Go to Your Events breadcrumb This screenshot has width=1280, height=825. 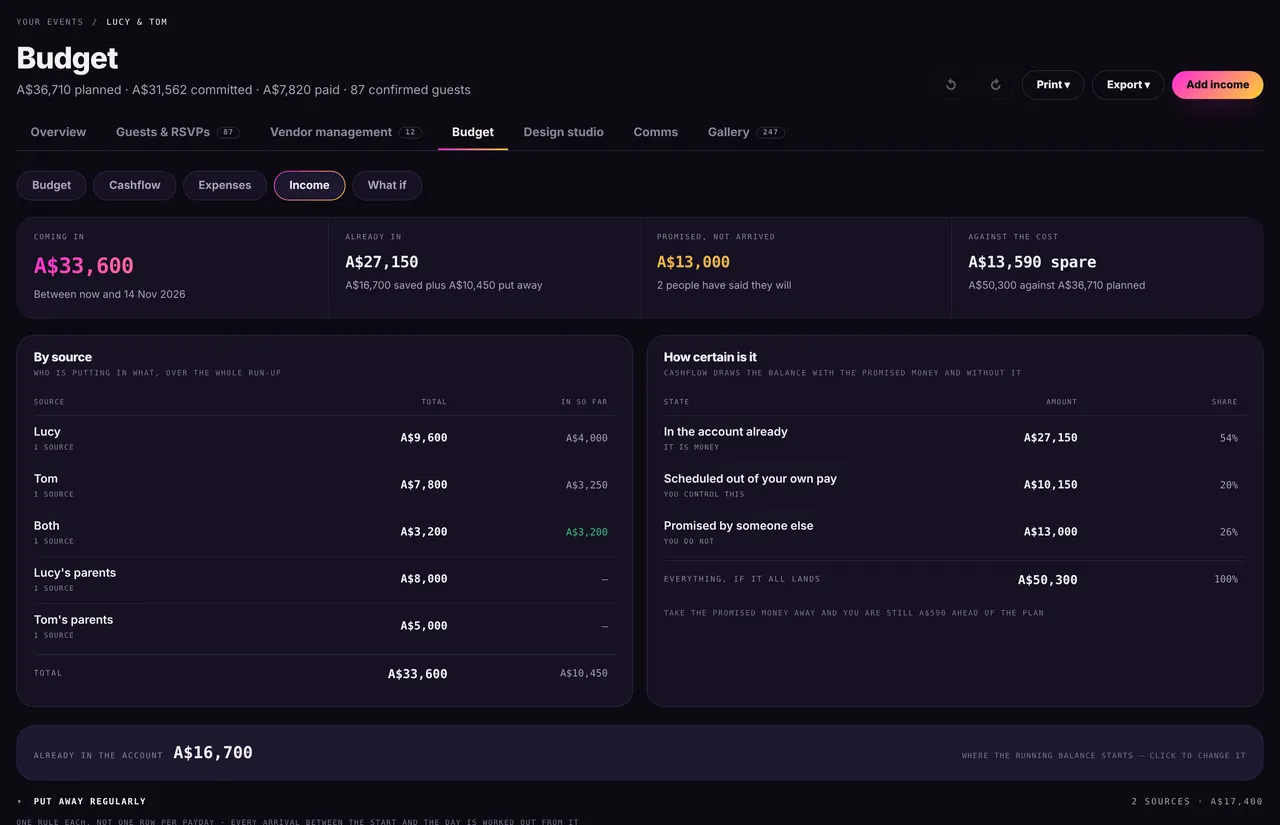pyautogui.click(x=50, y=22)
